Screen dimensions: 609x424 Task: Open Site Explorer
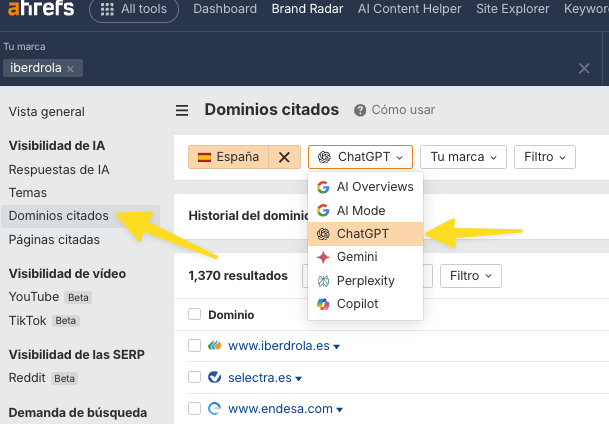click(513, 9)
